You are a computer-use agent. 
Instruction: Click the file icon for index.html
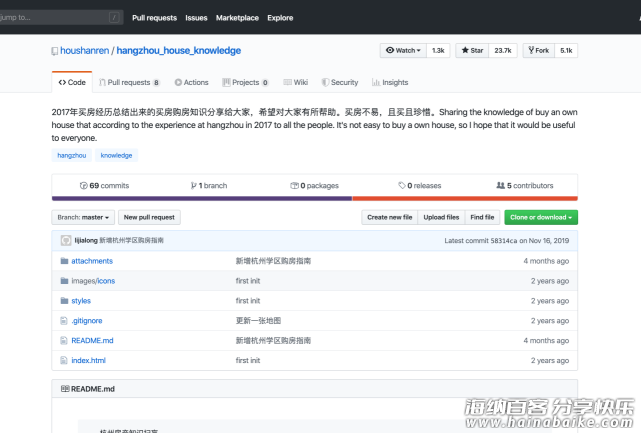pyautogui.click(x=64, y=360)
